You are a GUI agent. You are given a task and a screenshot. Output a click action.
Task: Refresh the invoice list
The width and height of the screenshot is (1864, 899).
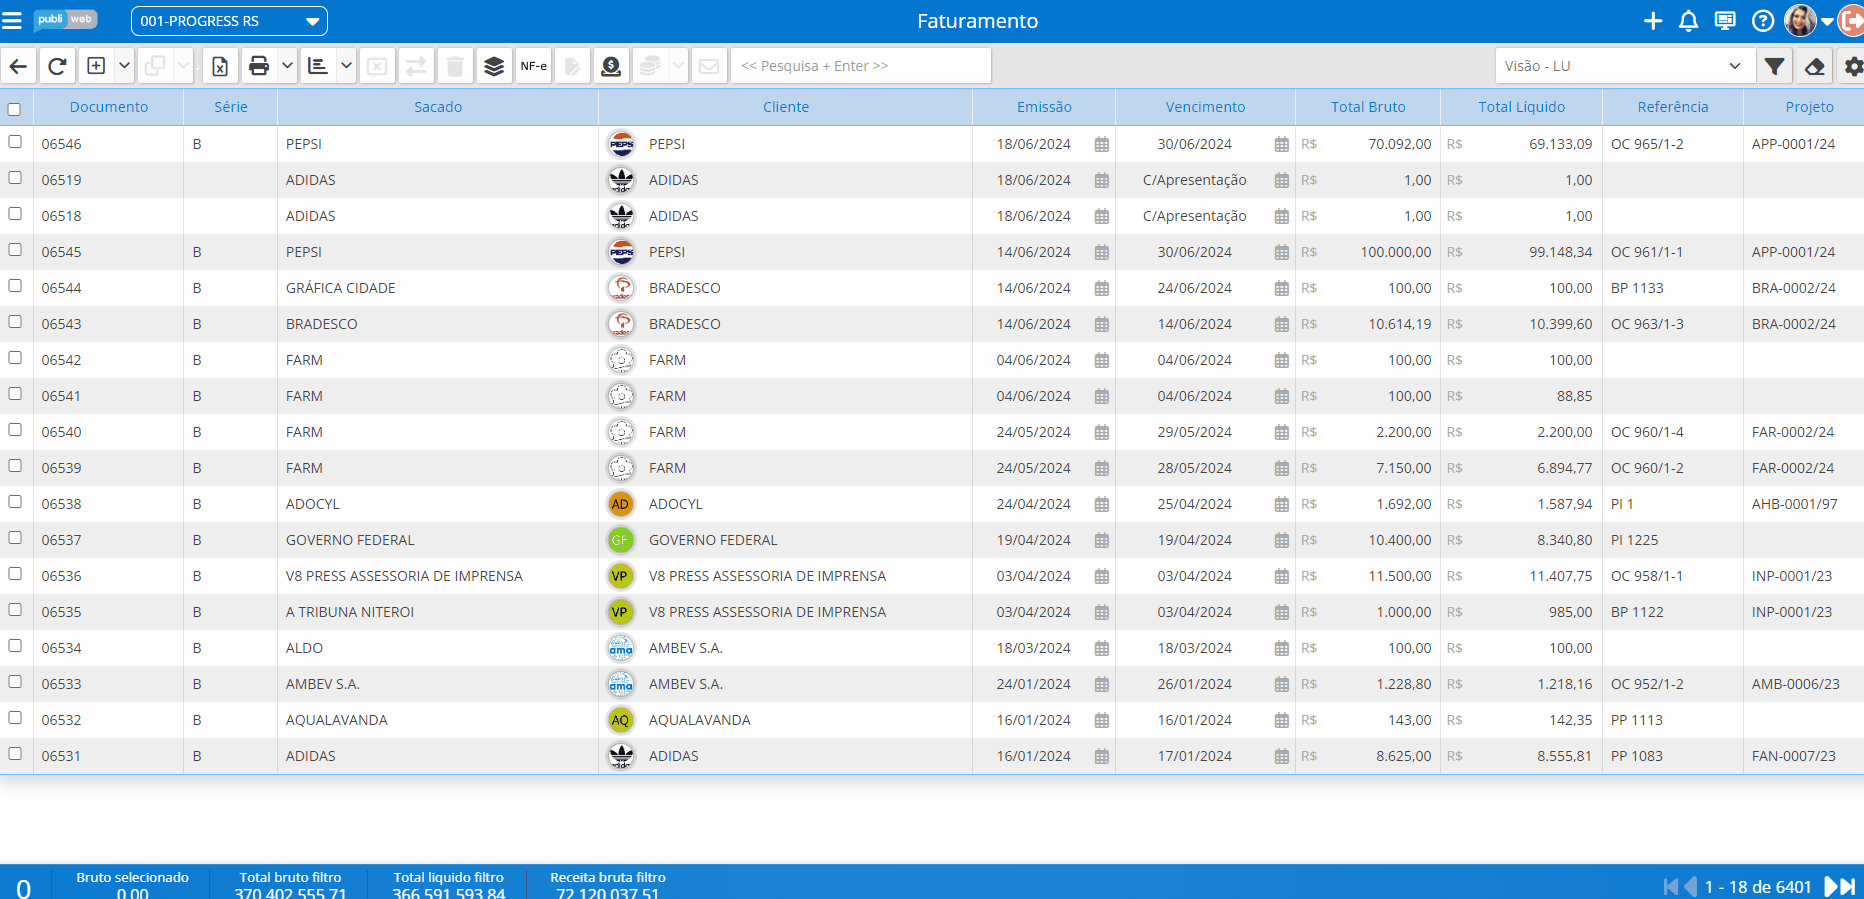57,66
